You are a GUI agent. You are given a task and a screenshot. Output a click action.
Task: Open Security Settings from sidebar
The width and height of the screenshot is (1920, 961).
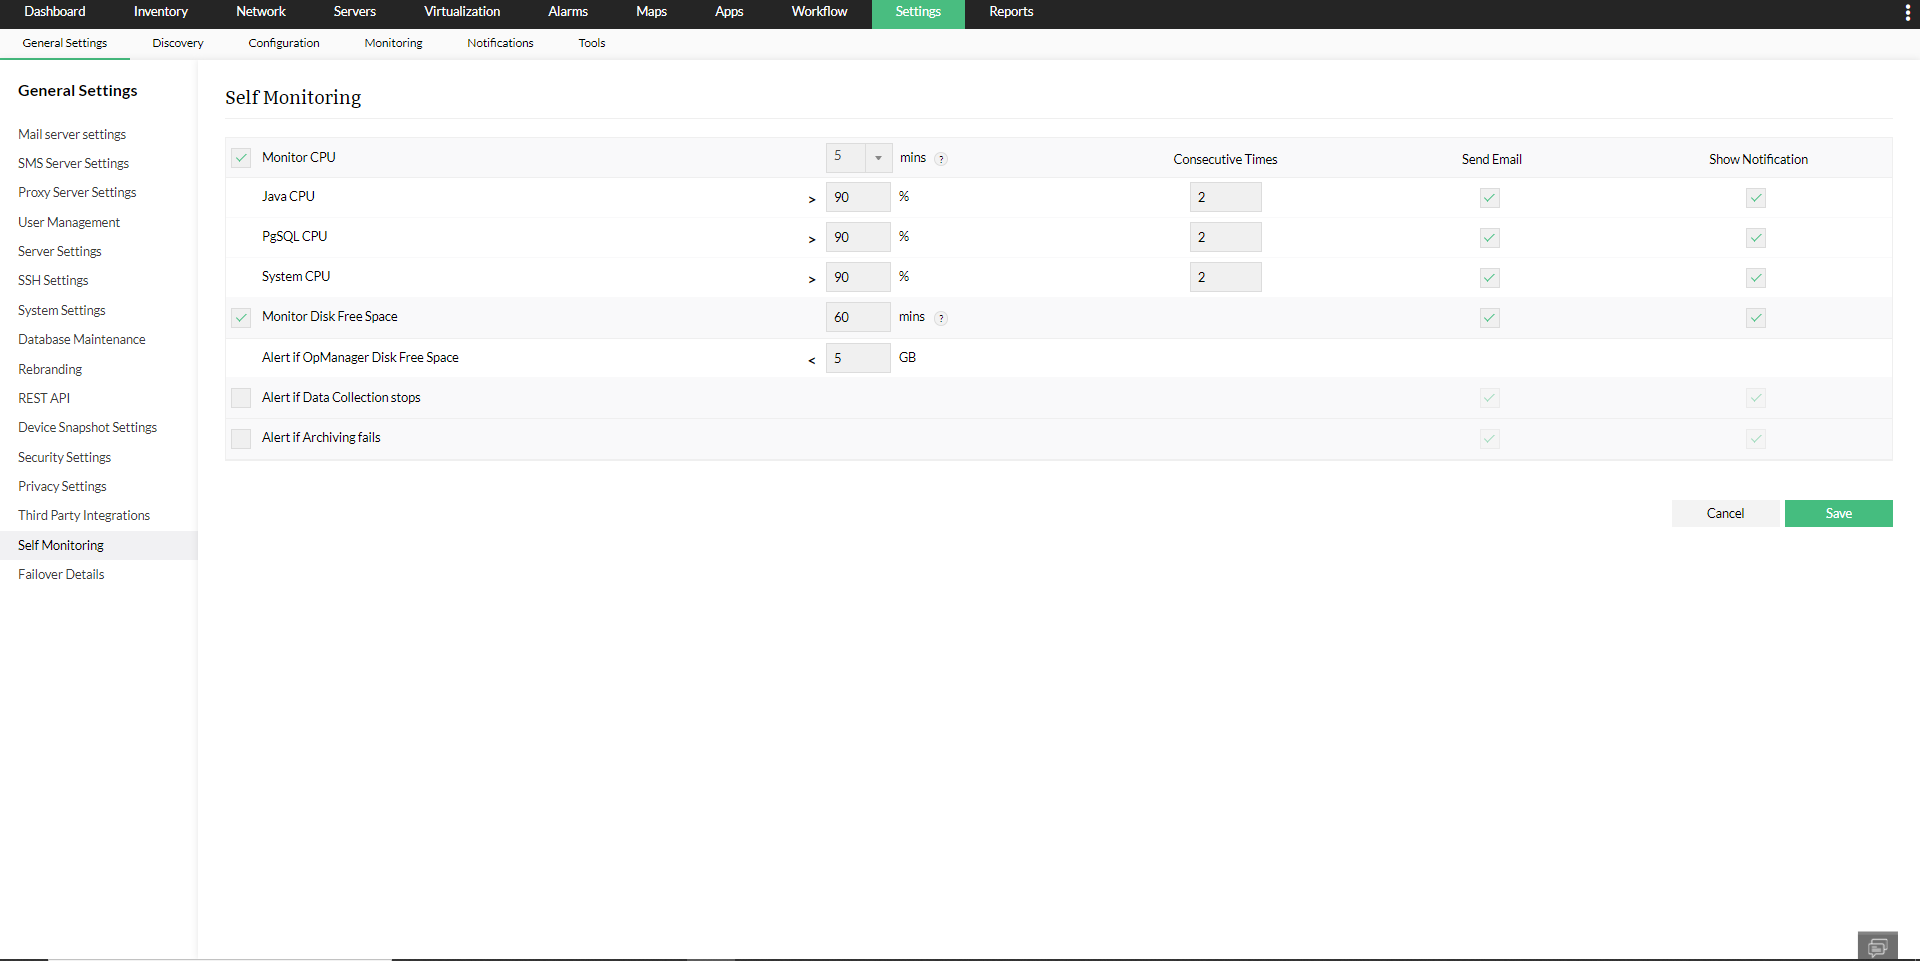(x=64, y=457)
